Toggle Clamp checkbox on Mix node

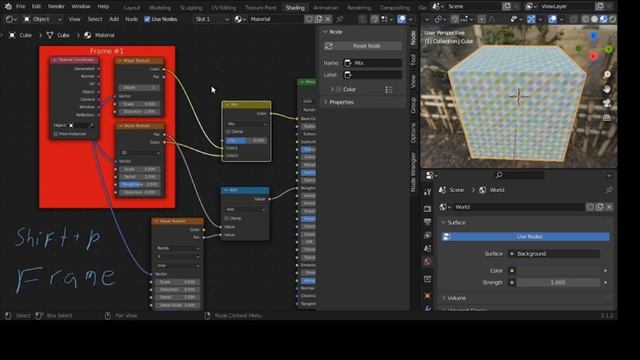click(229, 132)
